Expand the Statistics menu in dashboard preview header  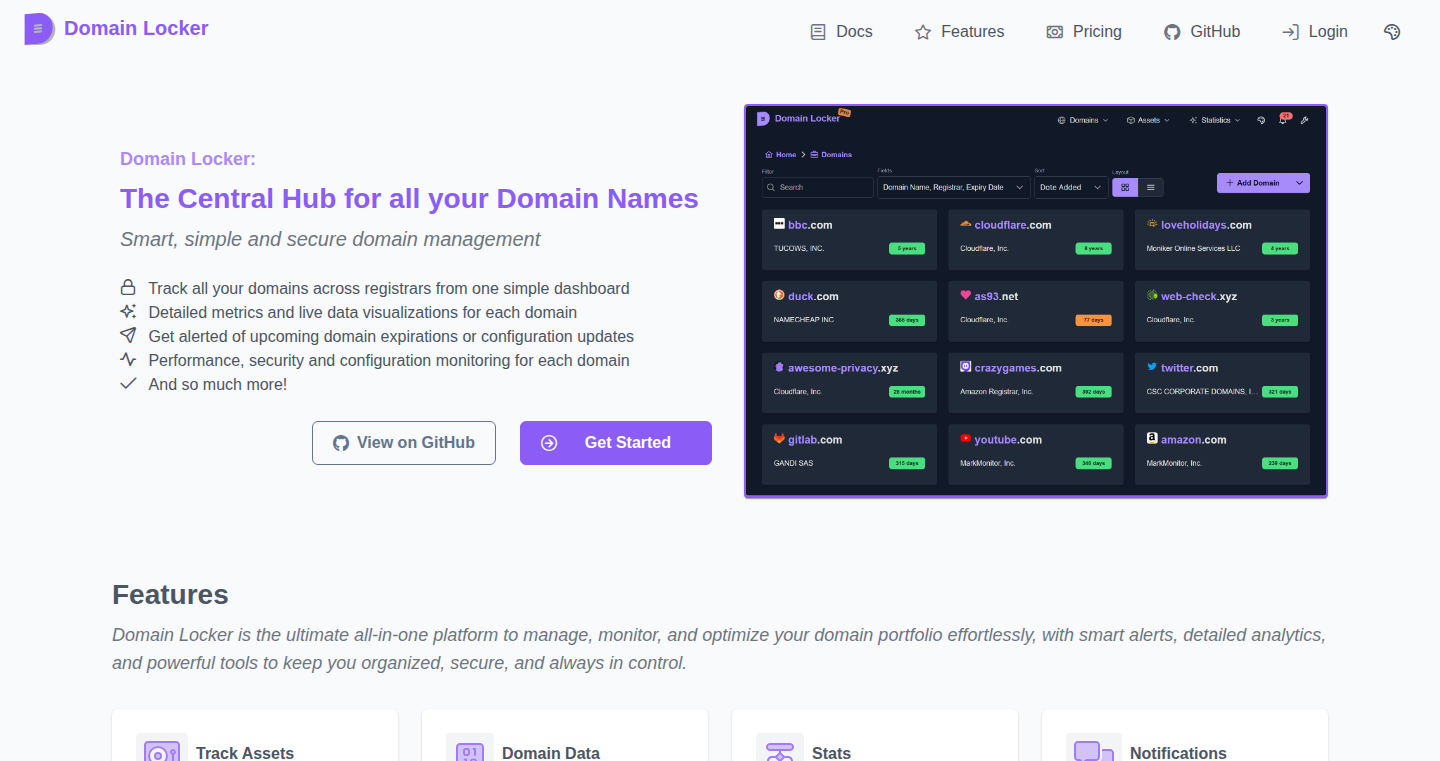click(1215, 120)
